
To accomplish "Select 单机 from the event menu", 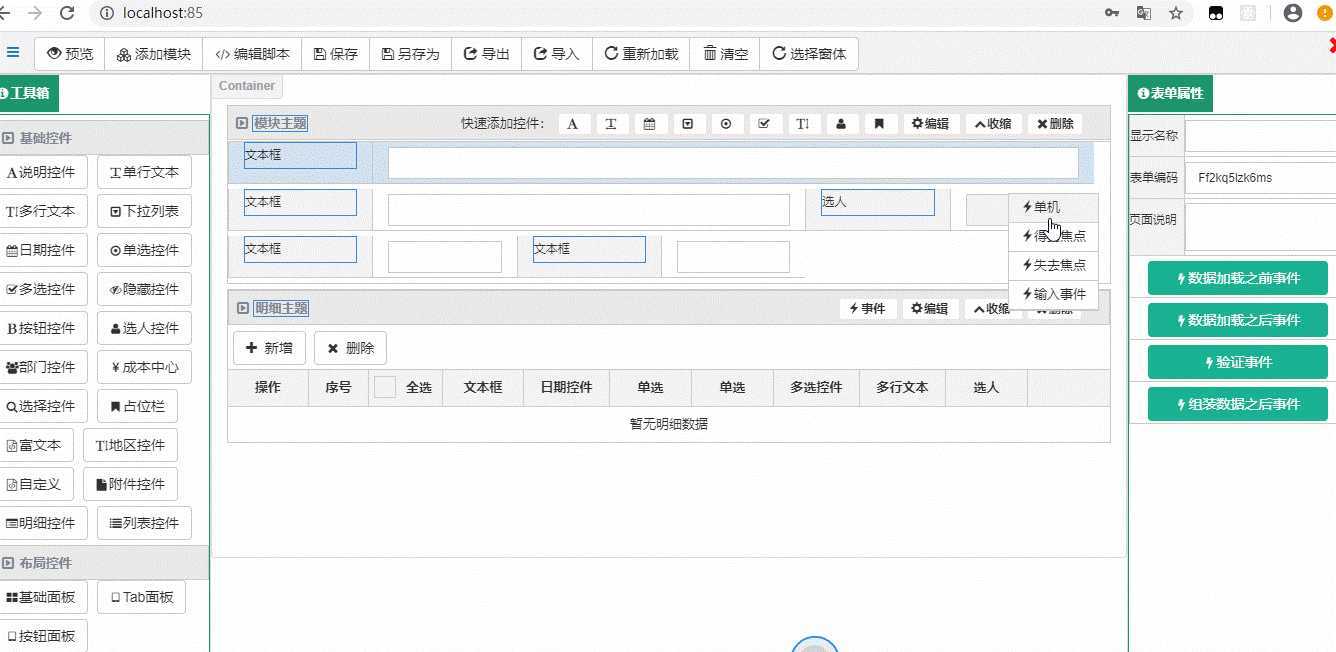I will pos(1053,207).
